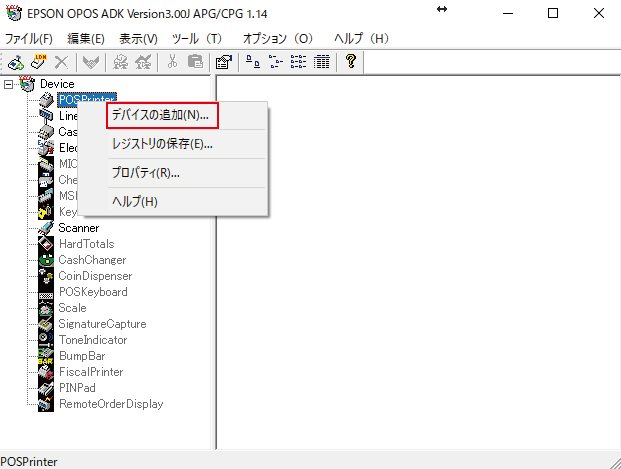This screenshot has width=621, height=469.
Task: Click the add device toolbar icon
Action: tap(15, 62)
